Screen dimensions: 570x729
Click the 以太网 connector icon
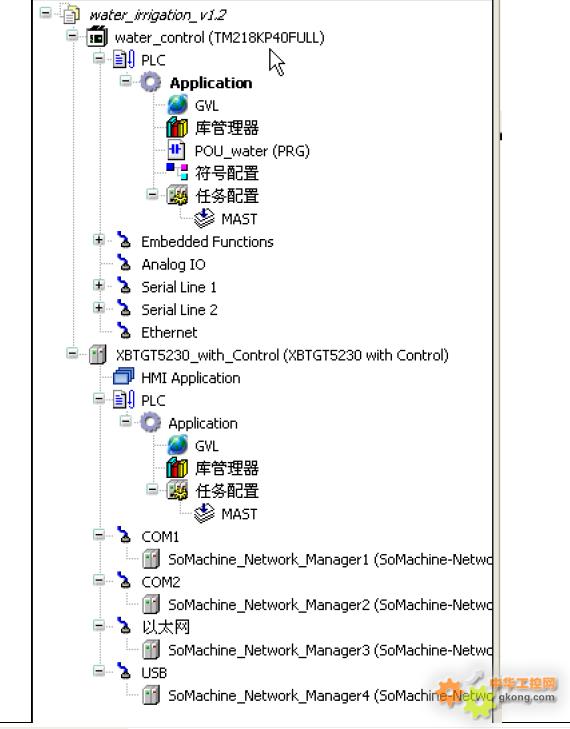(124, 627)
